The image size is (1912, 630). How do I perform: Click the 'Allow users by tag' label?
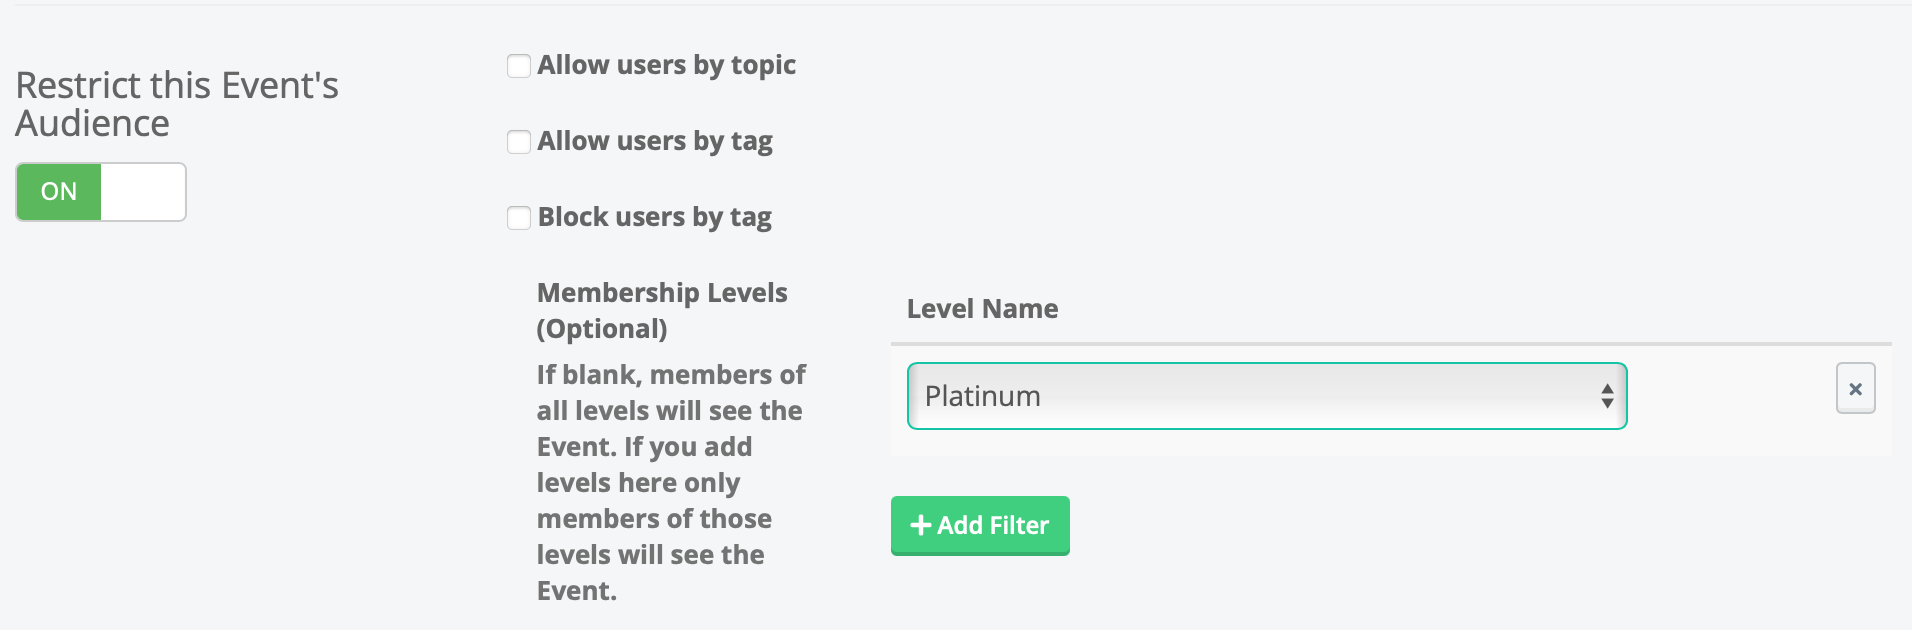pos(655,141)
